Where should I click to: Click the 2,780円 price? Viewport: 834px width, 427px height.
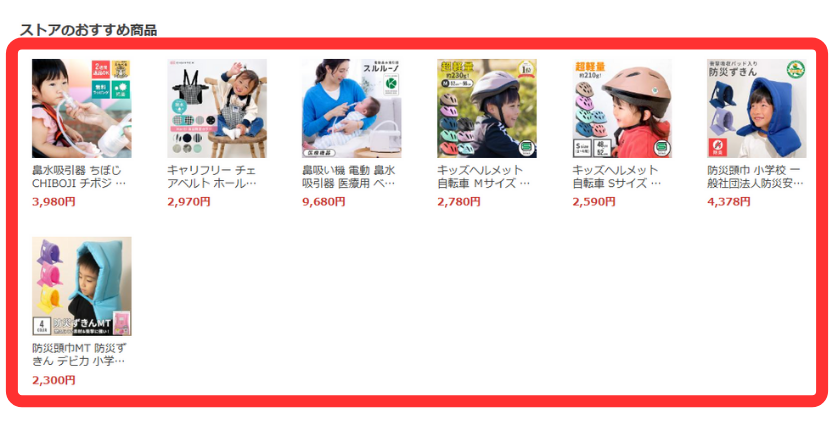click(459, 202)
